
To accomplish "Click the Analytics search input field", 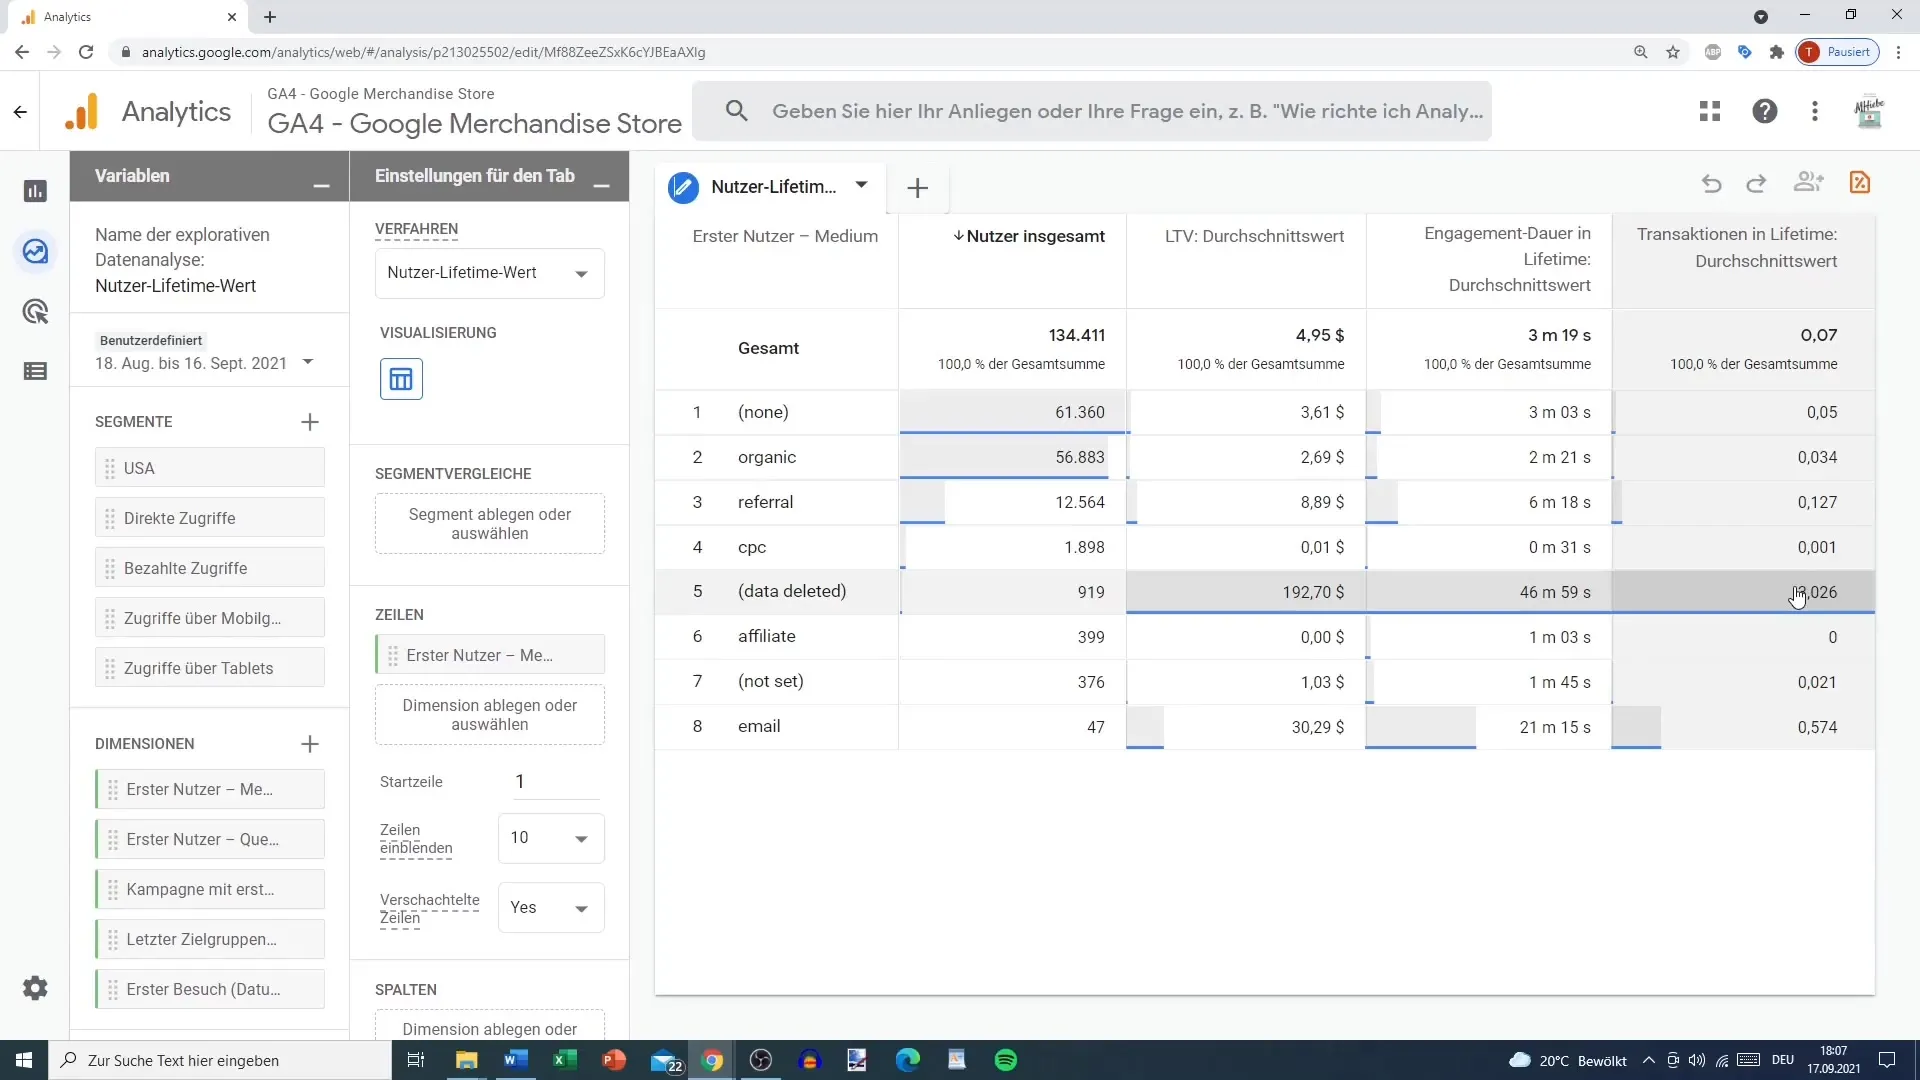I will coord(1127,111).
